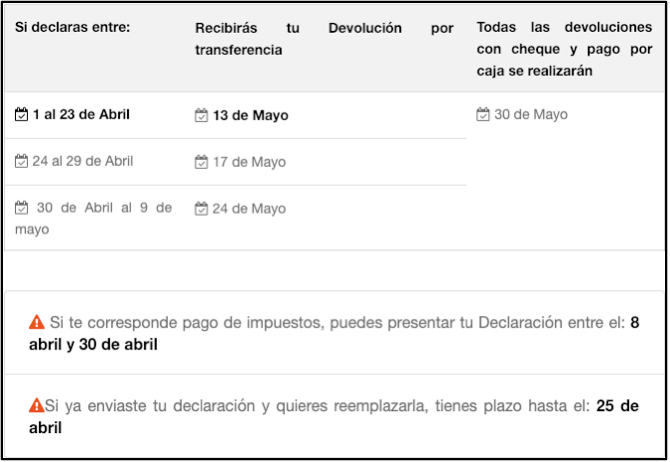
Task: Select the '1 al 23 de Abril' text
Action: pos(81,115)
